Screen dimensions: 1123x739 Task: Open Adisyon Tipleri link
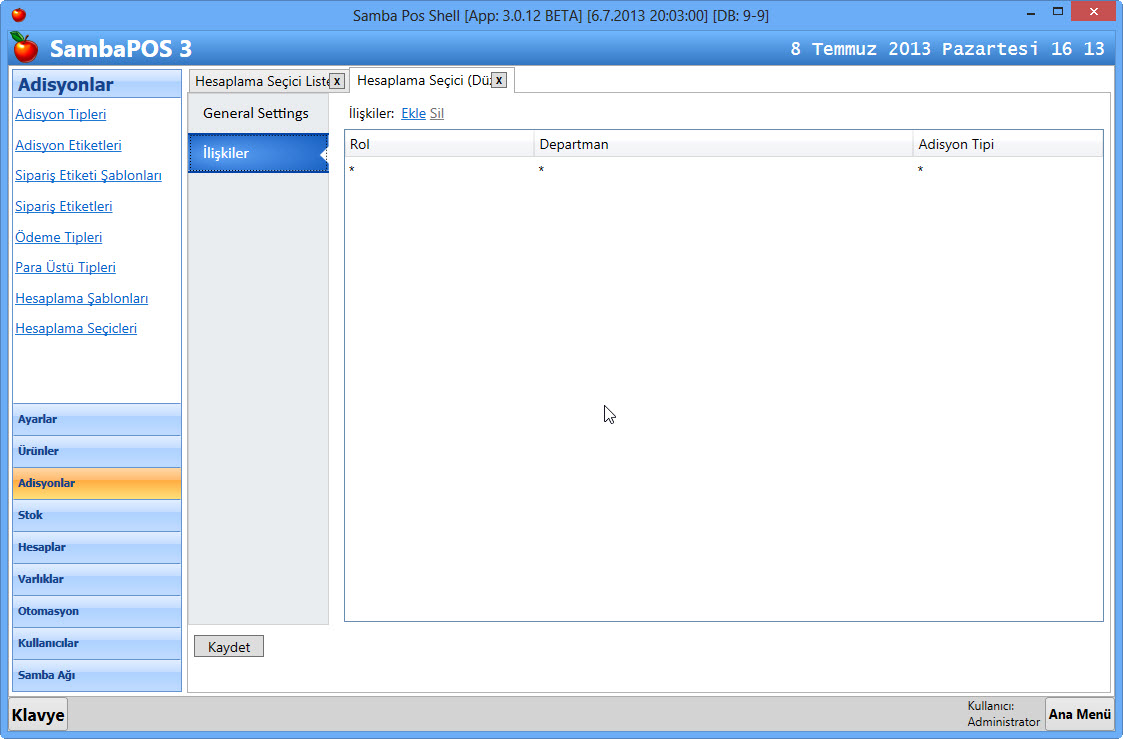pyautogui.click(x=61, y=115)
